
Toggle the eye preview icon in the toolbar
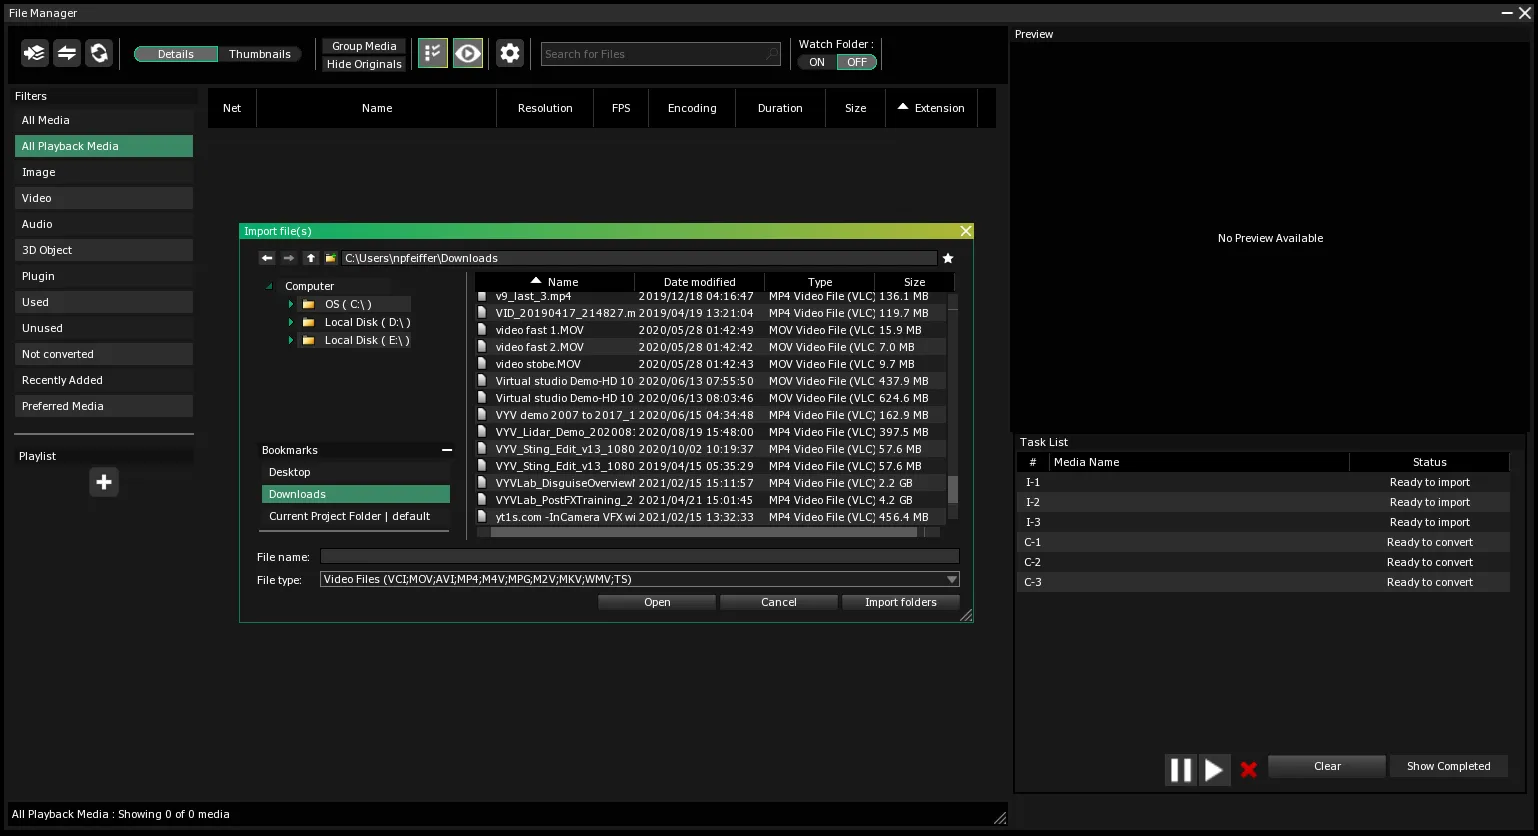click(468, 53)
